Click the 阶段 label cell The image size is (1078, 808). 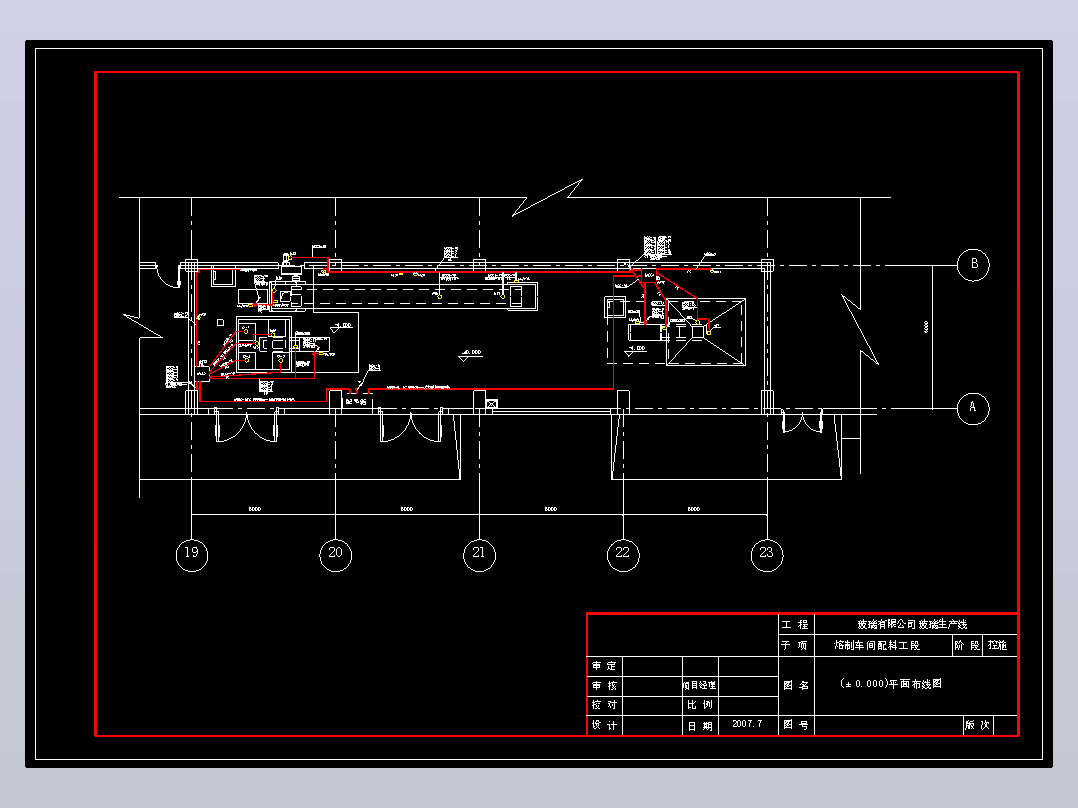click(x=967, y=646)
